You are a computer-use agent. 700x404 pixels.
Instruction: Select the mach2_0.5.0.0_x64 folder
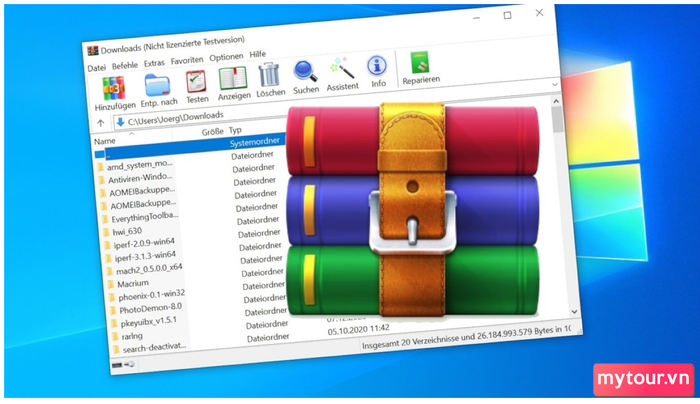point(149,269)
